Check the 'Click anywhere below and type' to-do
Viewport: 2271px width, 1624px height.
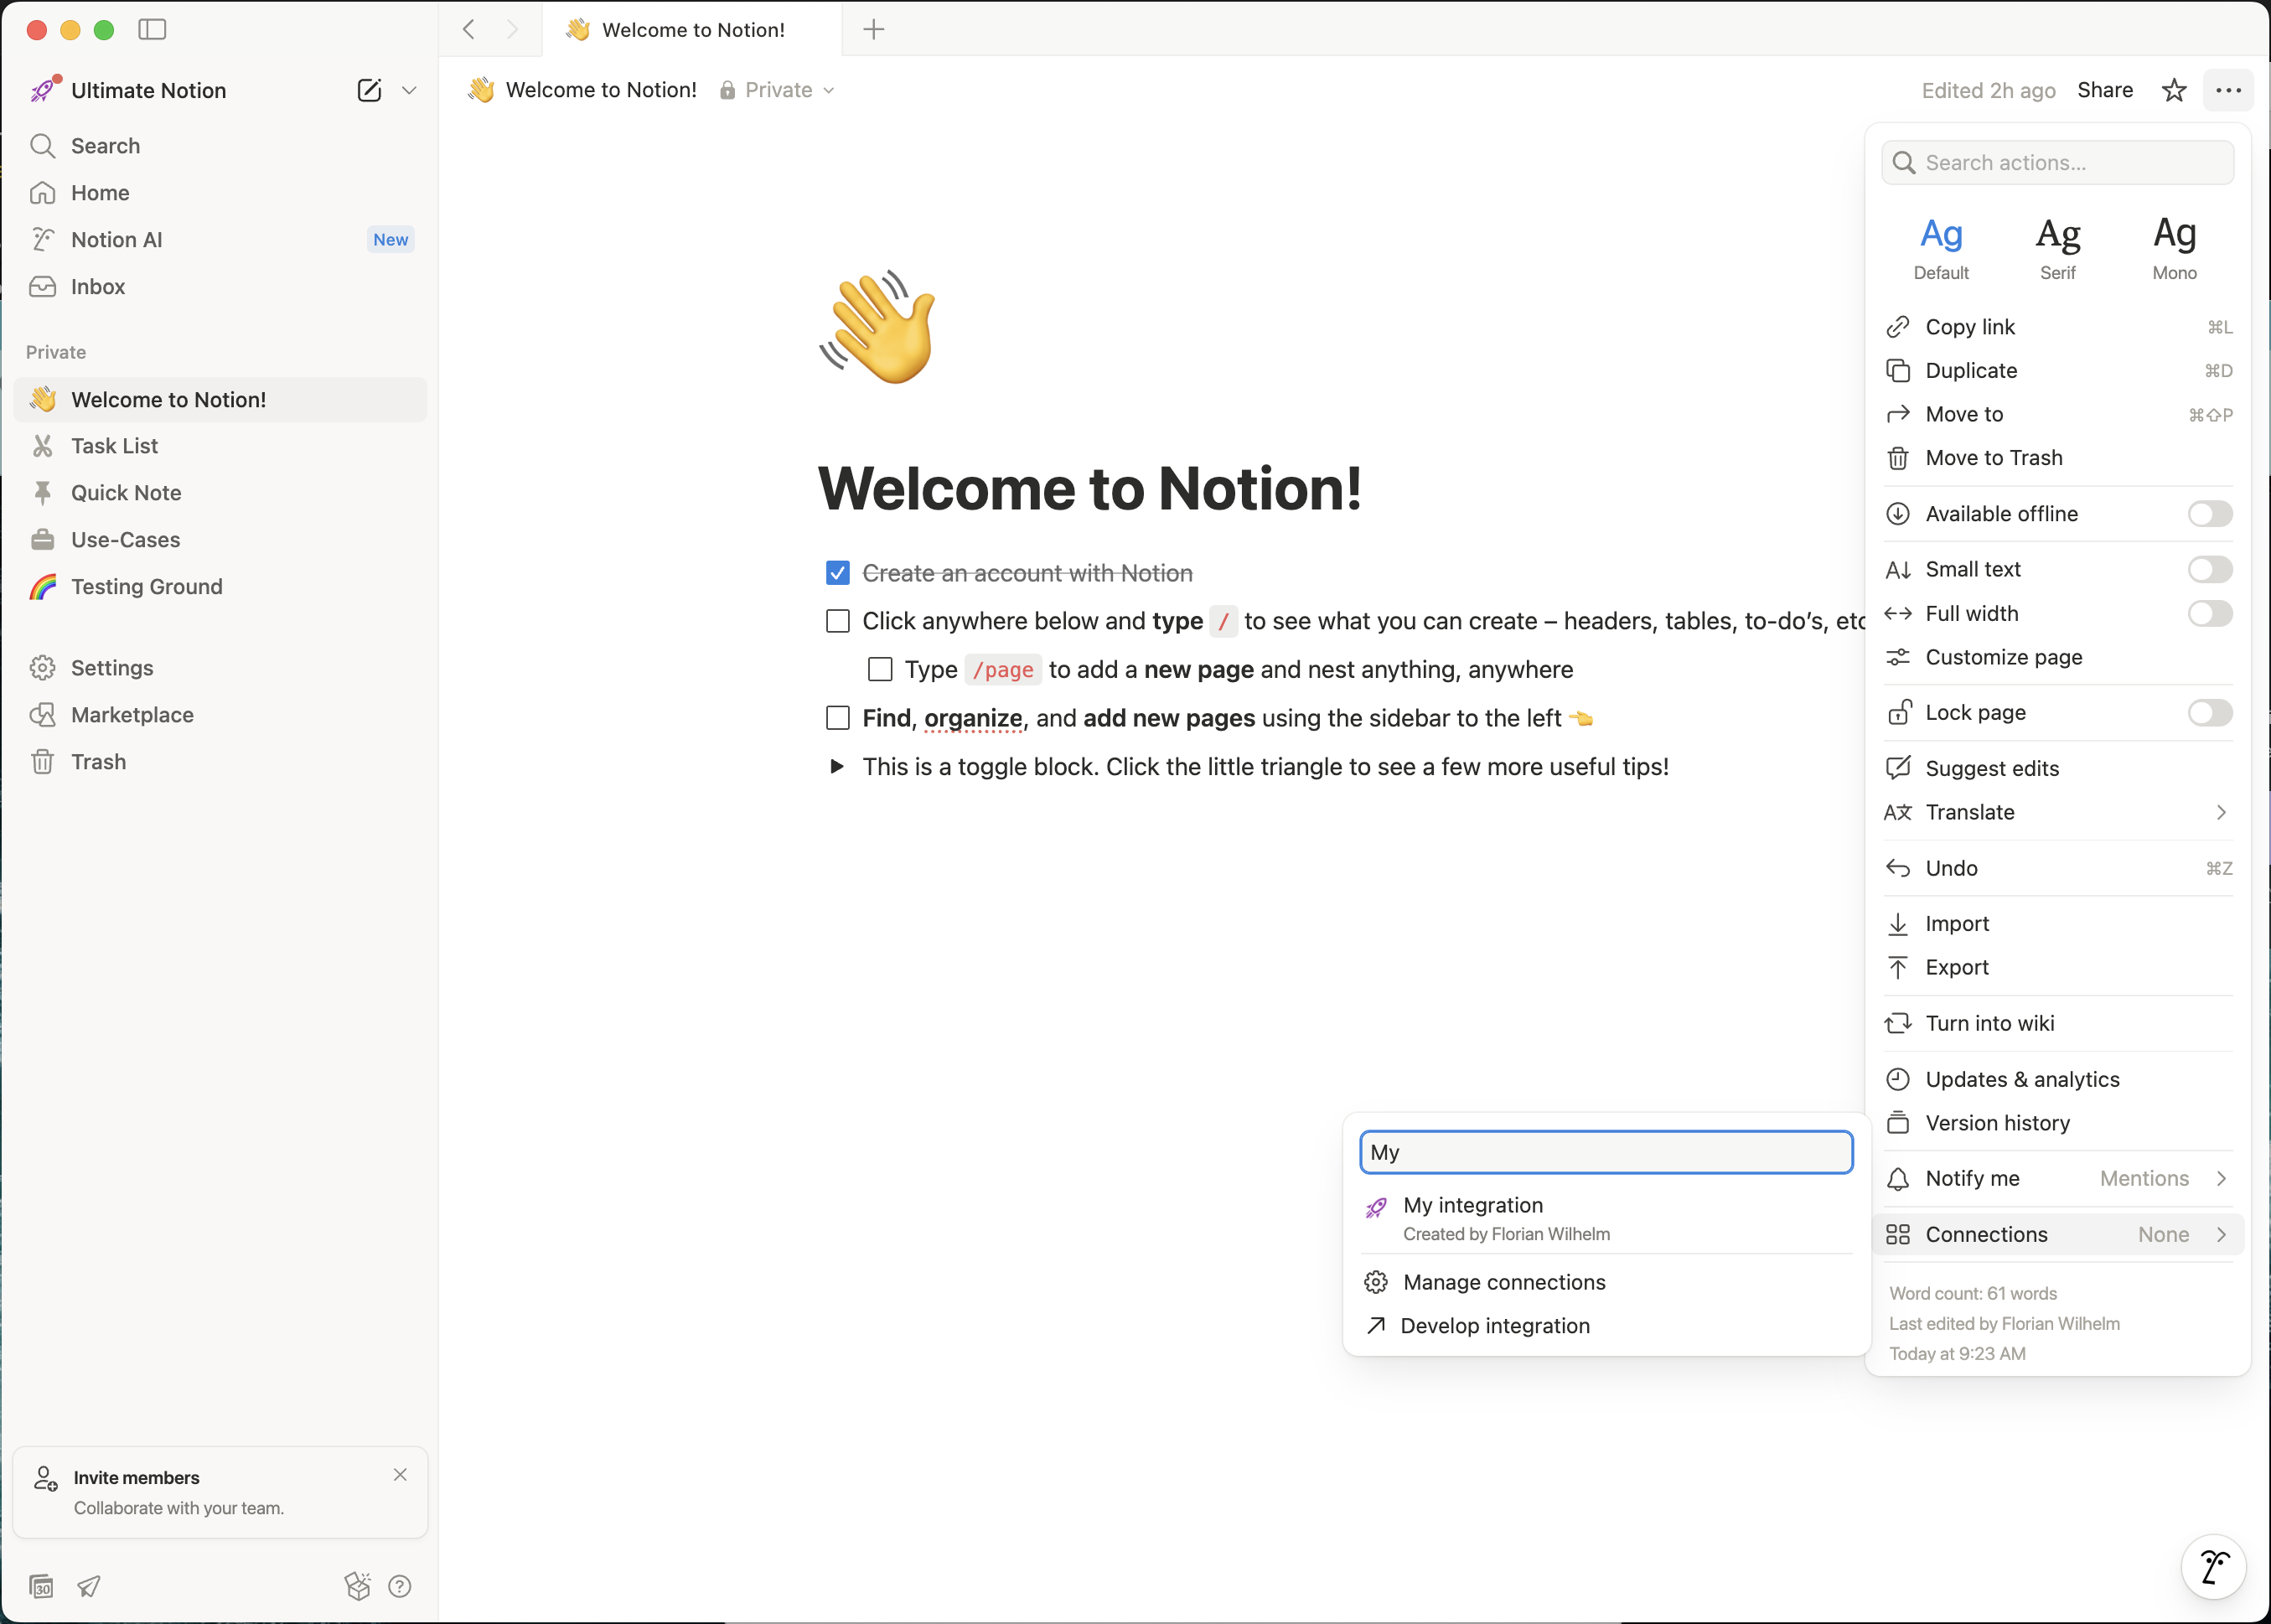click(838, 621)
